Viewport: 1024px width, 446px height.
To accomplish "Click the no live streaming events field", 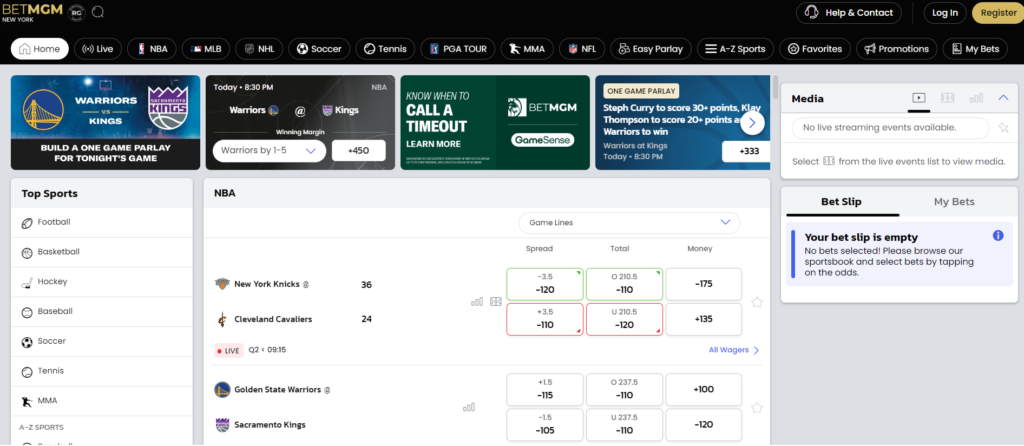I will point(891,128).
